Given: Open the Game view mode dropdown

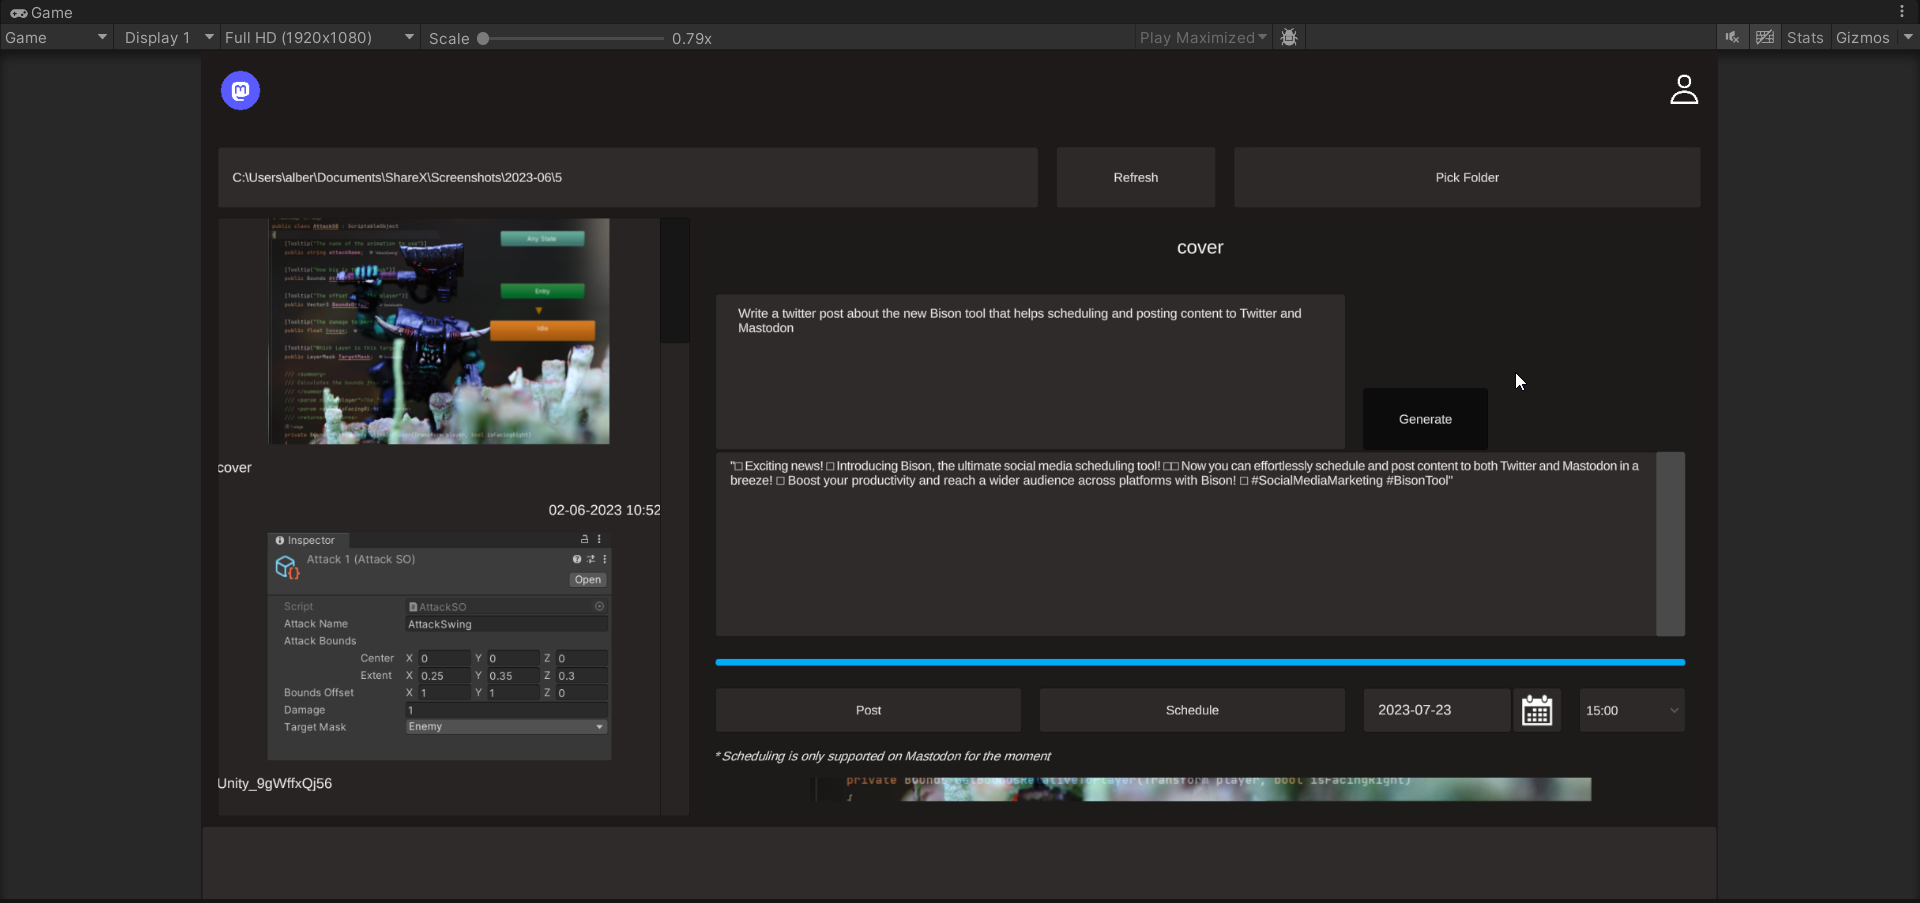Looking at the screenshot, I should (x=56, y=38).
